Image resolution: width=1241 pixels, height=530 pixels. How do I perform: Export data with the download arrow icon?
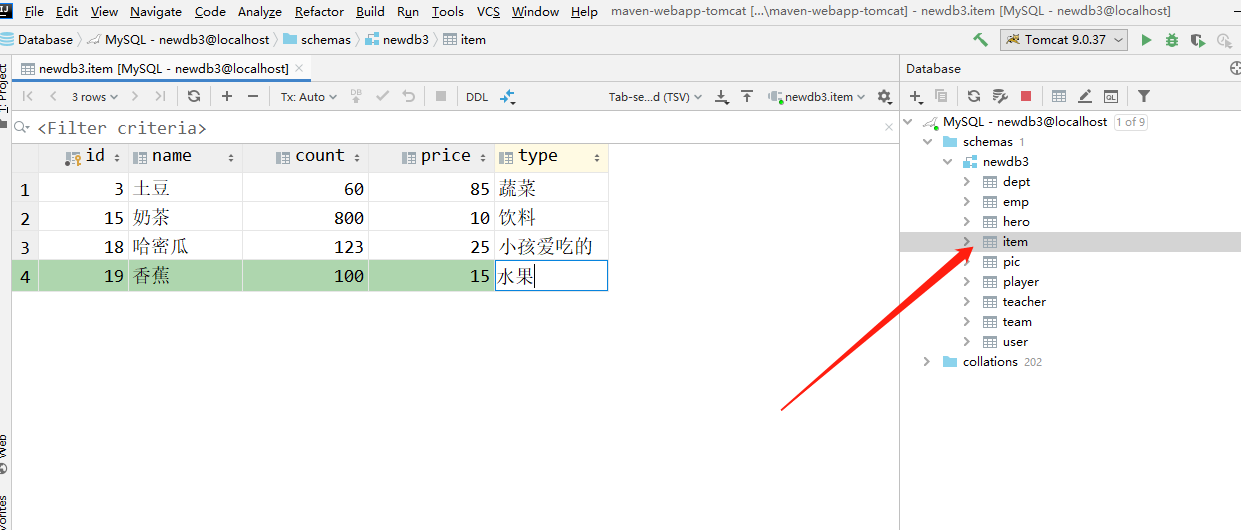click(x=722, y=97)
